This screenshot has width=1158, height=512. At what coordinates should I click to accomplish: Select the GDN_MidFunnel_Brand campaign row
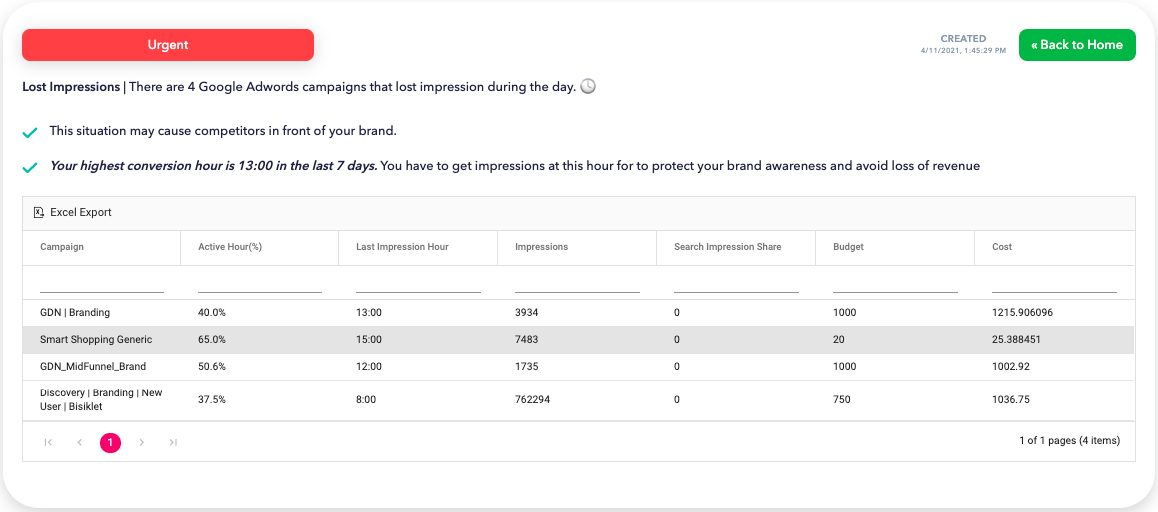point(93,367)
